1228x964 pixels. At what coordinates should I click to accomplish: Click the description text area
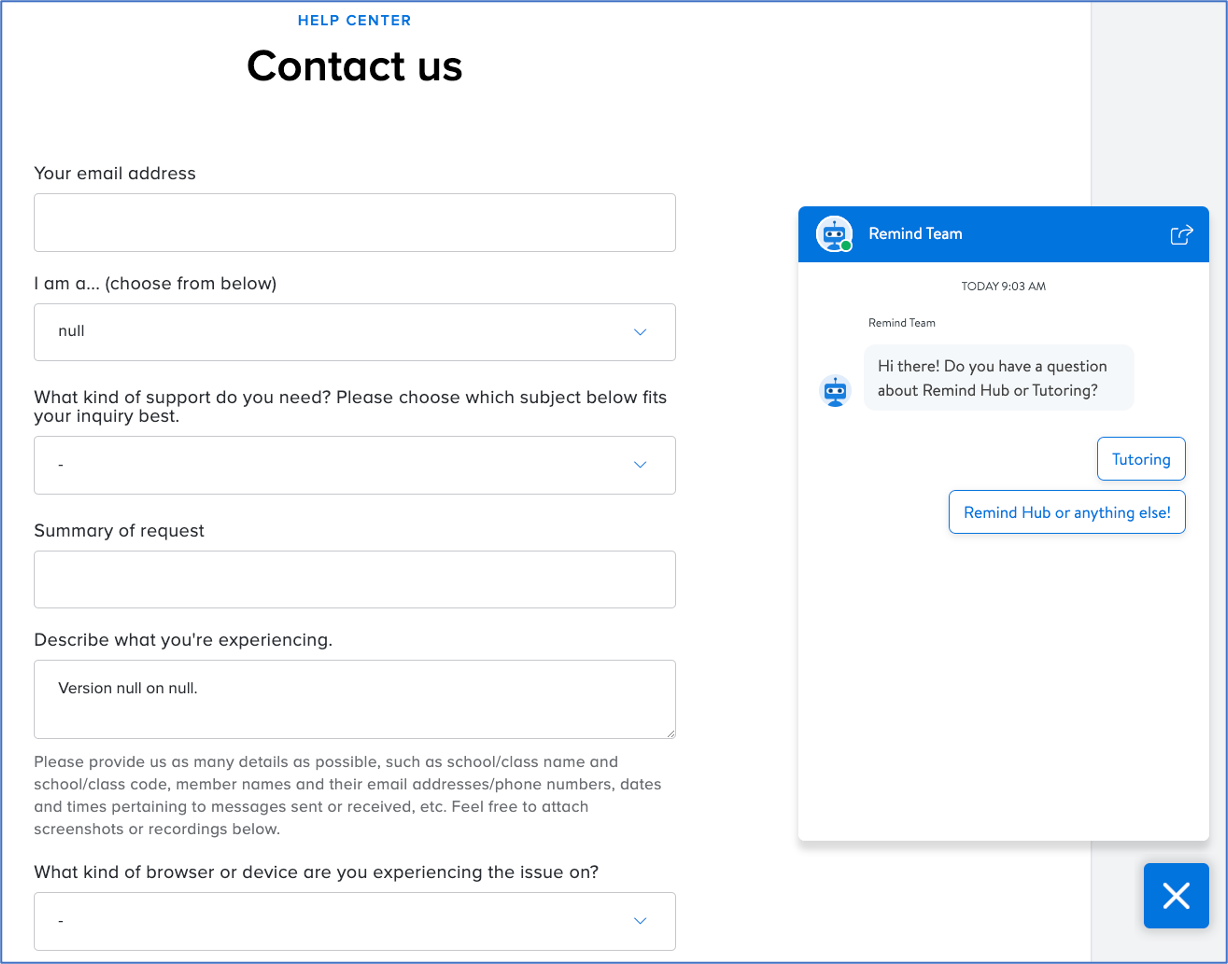(x=354, y=699)
